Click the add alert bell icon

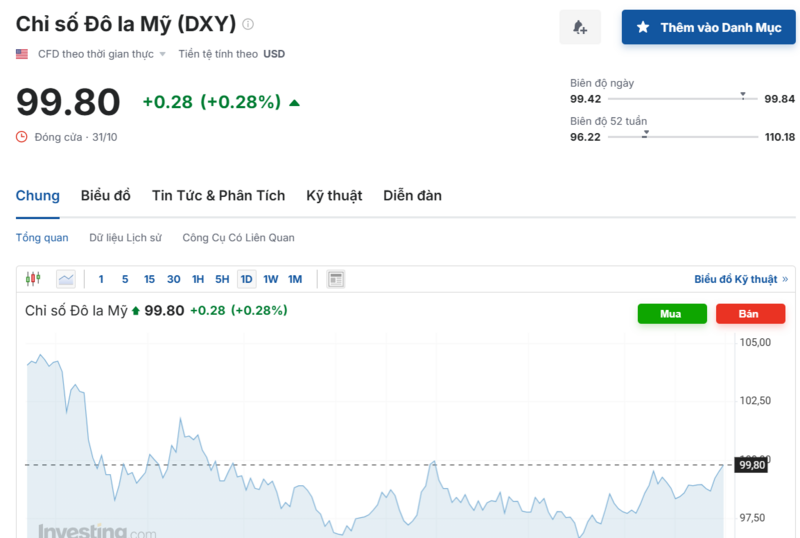click(580, 28)
